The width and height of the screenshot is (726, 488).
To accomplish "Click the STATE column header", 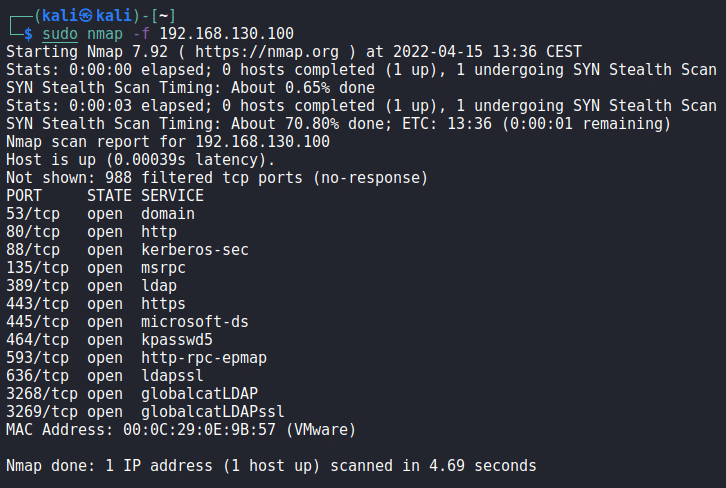I will [109, 196].
